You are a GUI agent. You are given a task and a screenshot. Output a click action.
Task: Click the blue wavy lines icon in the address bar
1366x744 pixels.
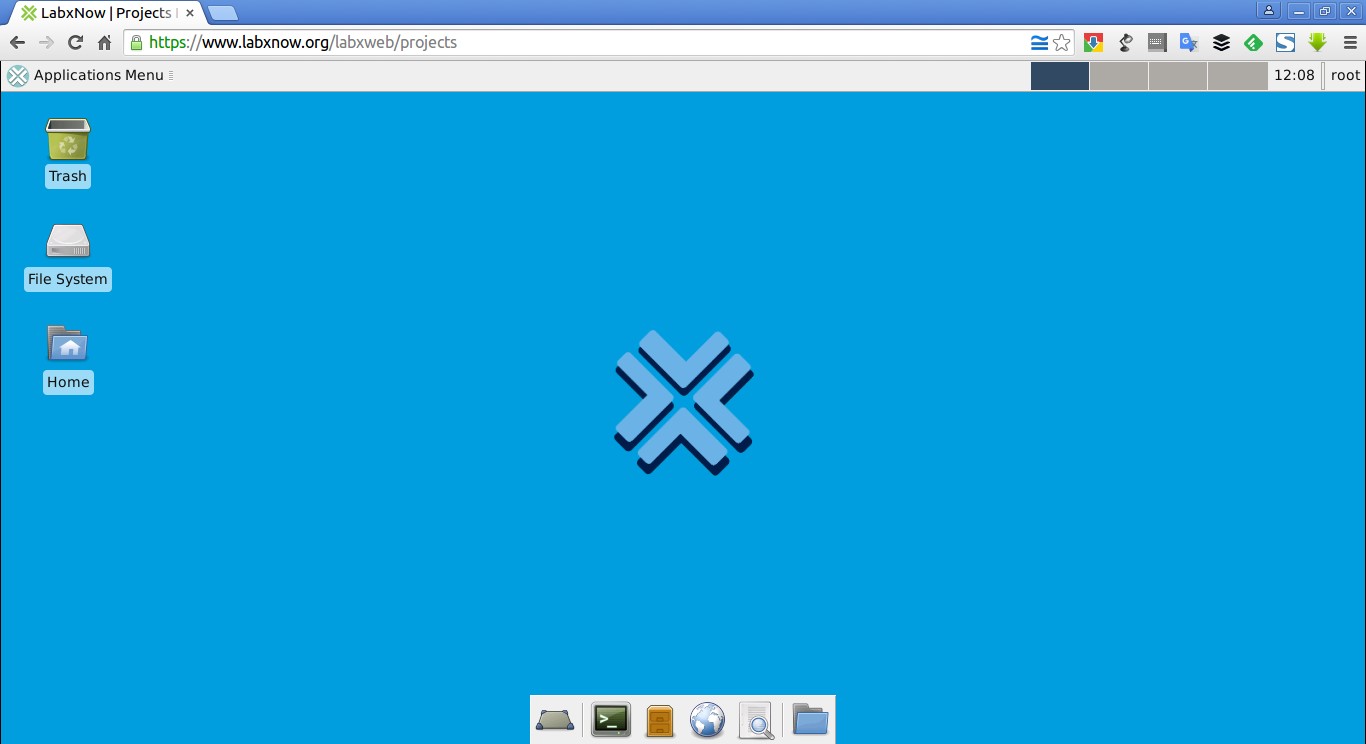[x=1040, y=42]
